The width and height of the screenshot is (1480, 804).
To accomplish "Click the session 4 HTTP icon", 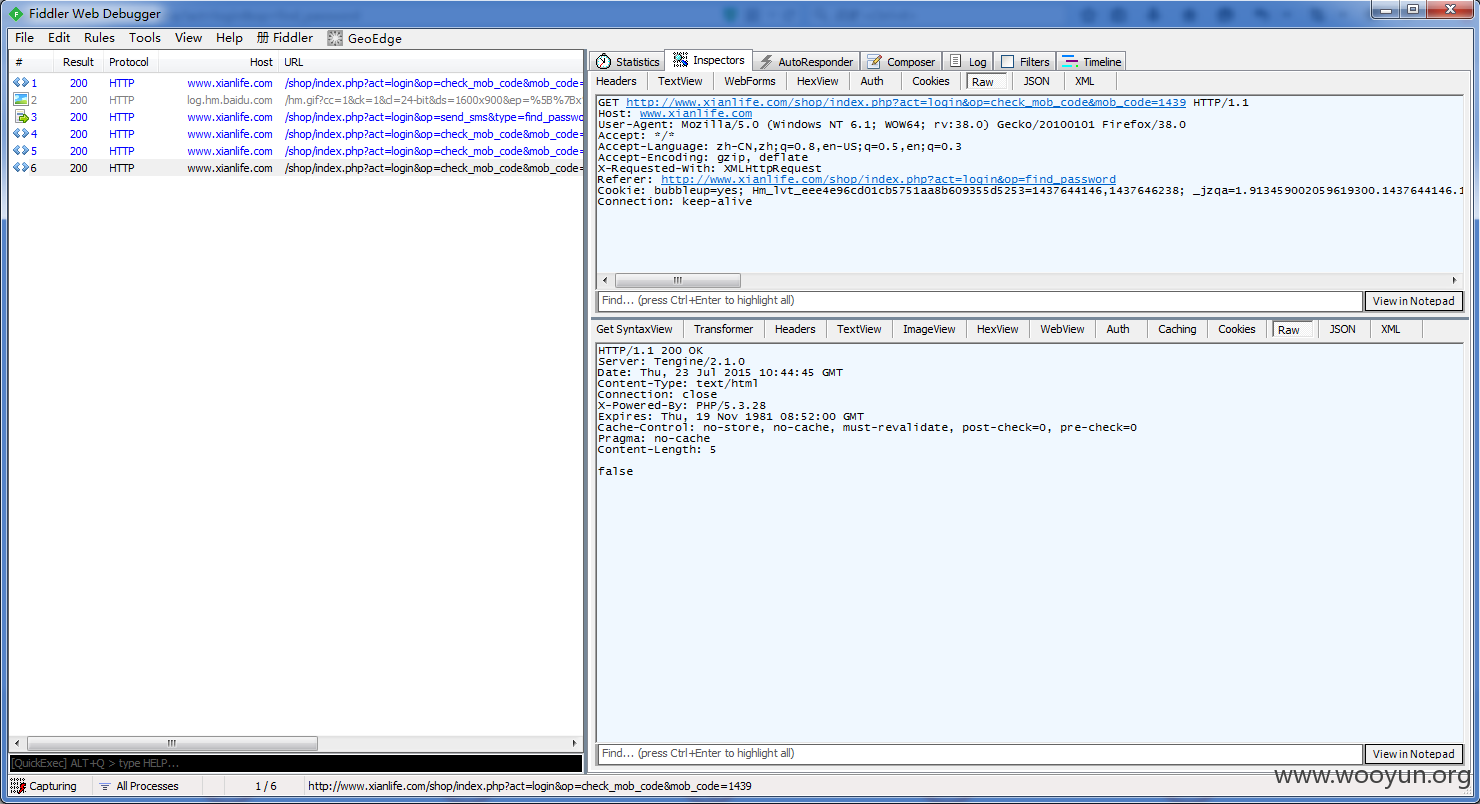I will point(20,134).
